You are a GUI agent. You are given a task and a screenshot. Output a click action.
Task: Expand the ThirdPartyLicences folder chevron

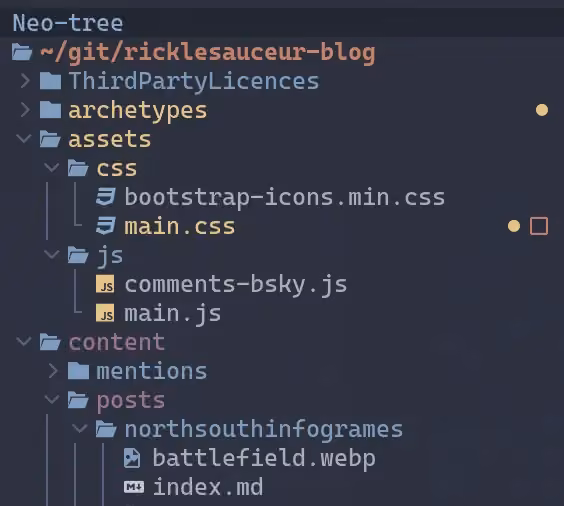24,81
